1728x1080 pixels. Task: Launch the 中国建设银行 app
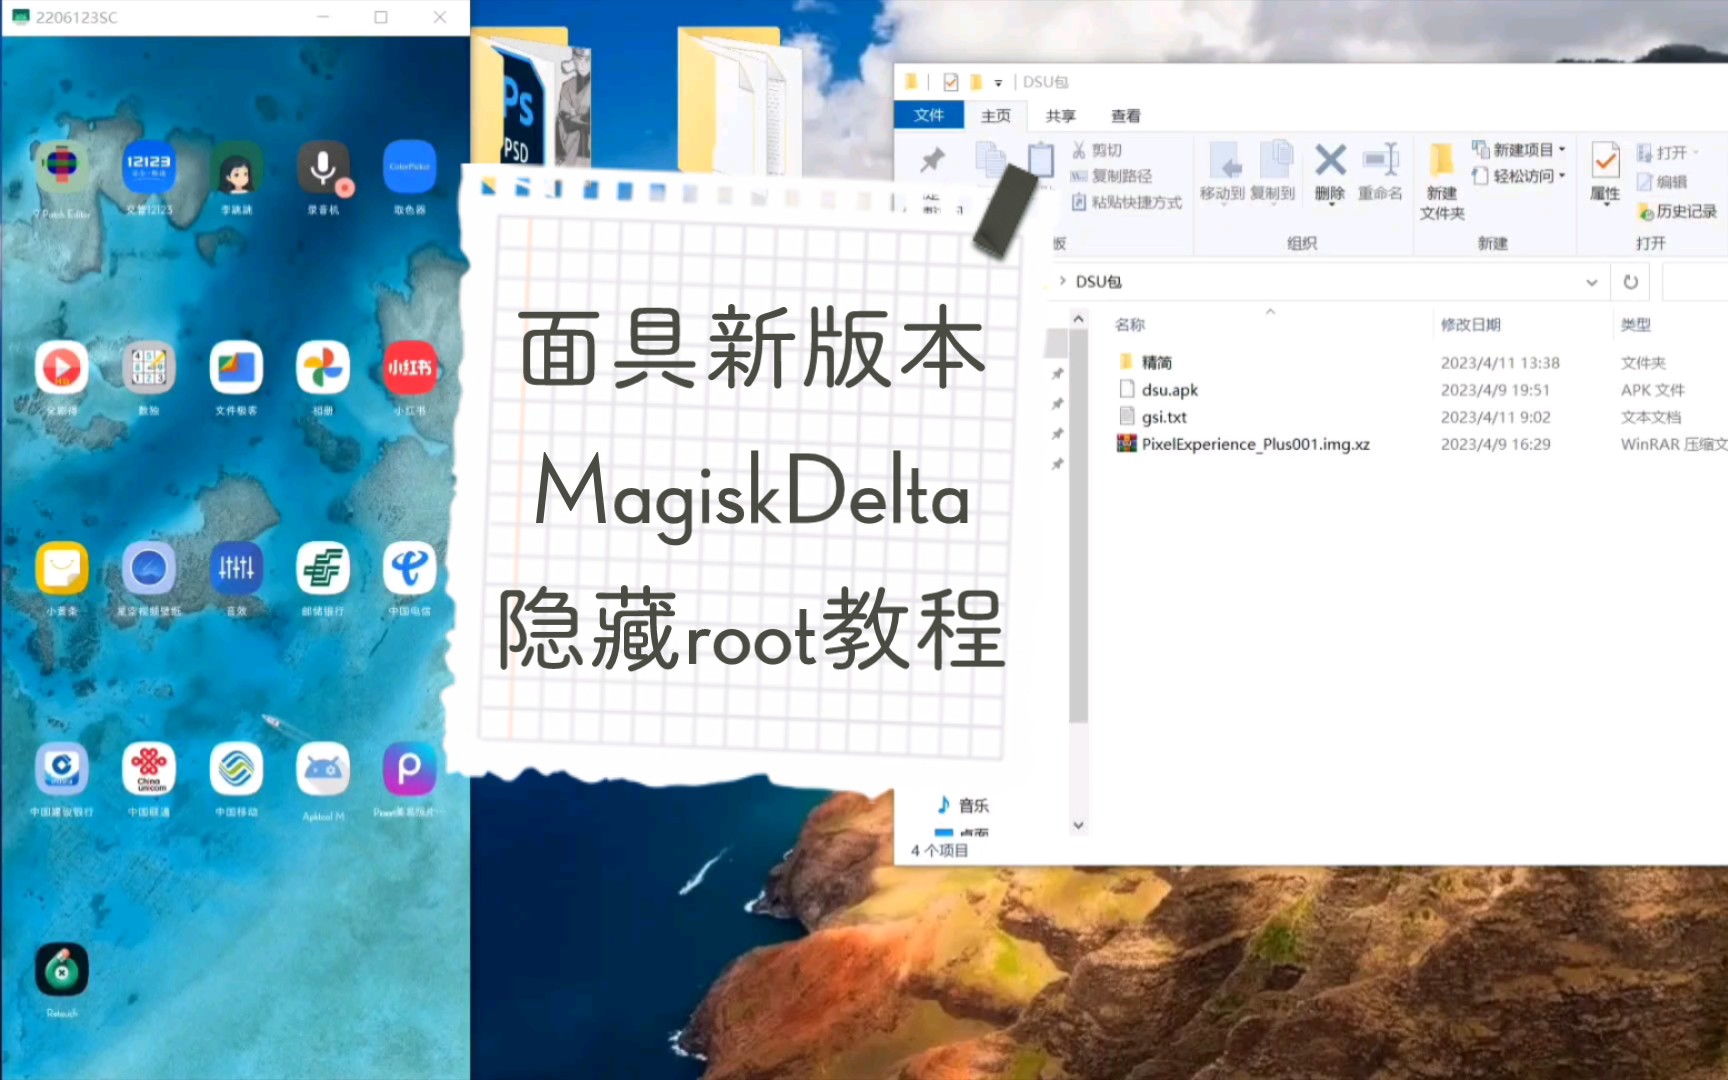(x=62, y=769)
